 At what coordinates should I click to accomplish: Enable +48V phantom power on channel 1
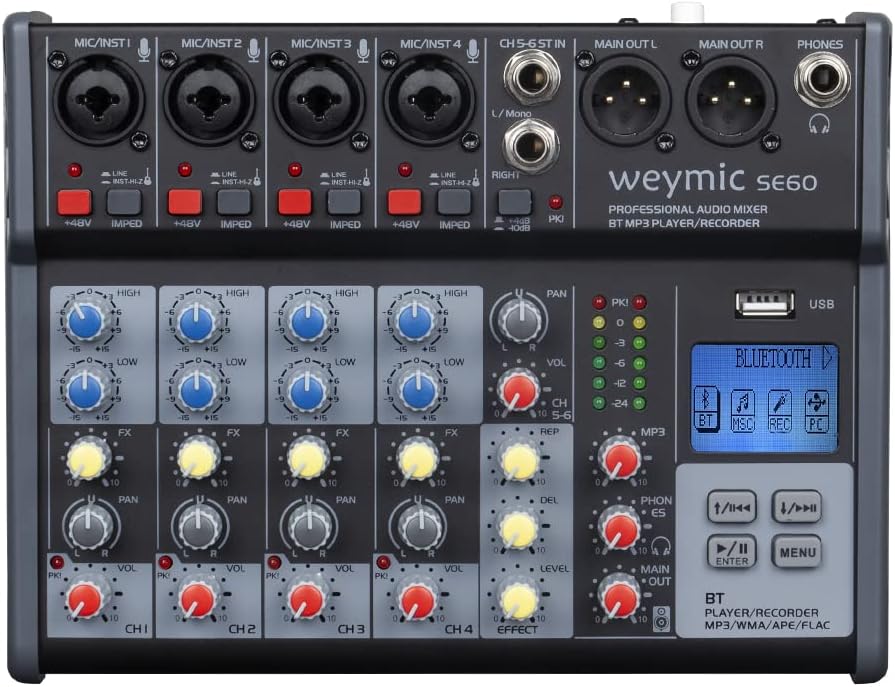74,203
